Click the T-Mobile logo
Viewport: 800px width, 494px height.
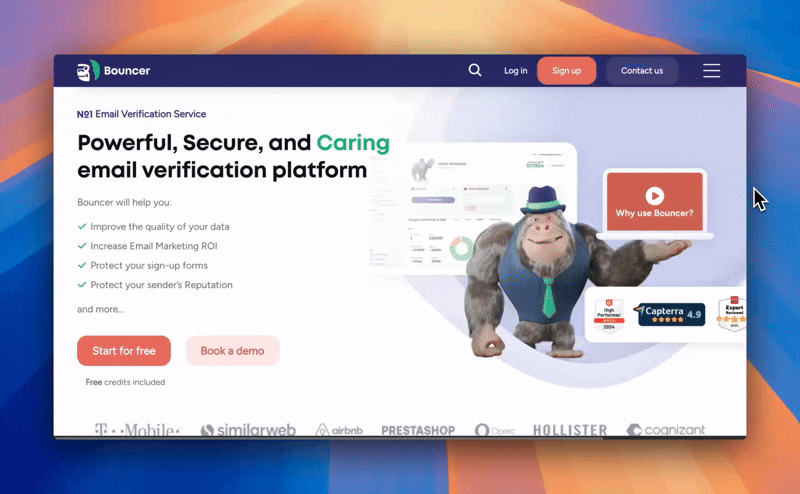click(x=137, y=430)
